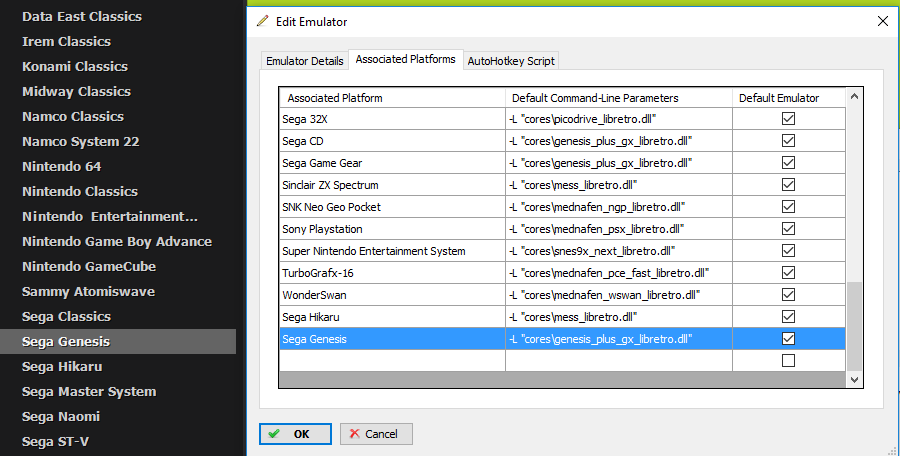Edit mednafen_pce_fast_libretro.dll parameter cell
Viewport: 900px width, 456px height.
pos(619,273)
